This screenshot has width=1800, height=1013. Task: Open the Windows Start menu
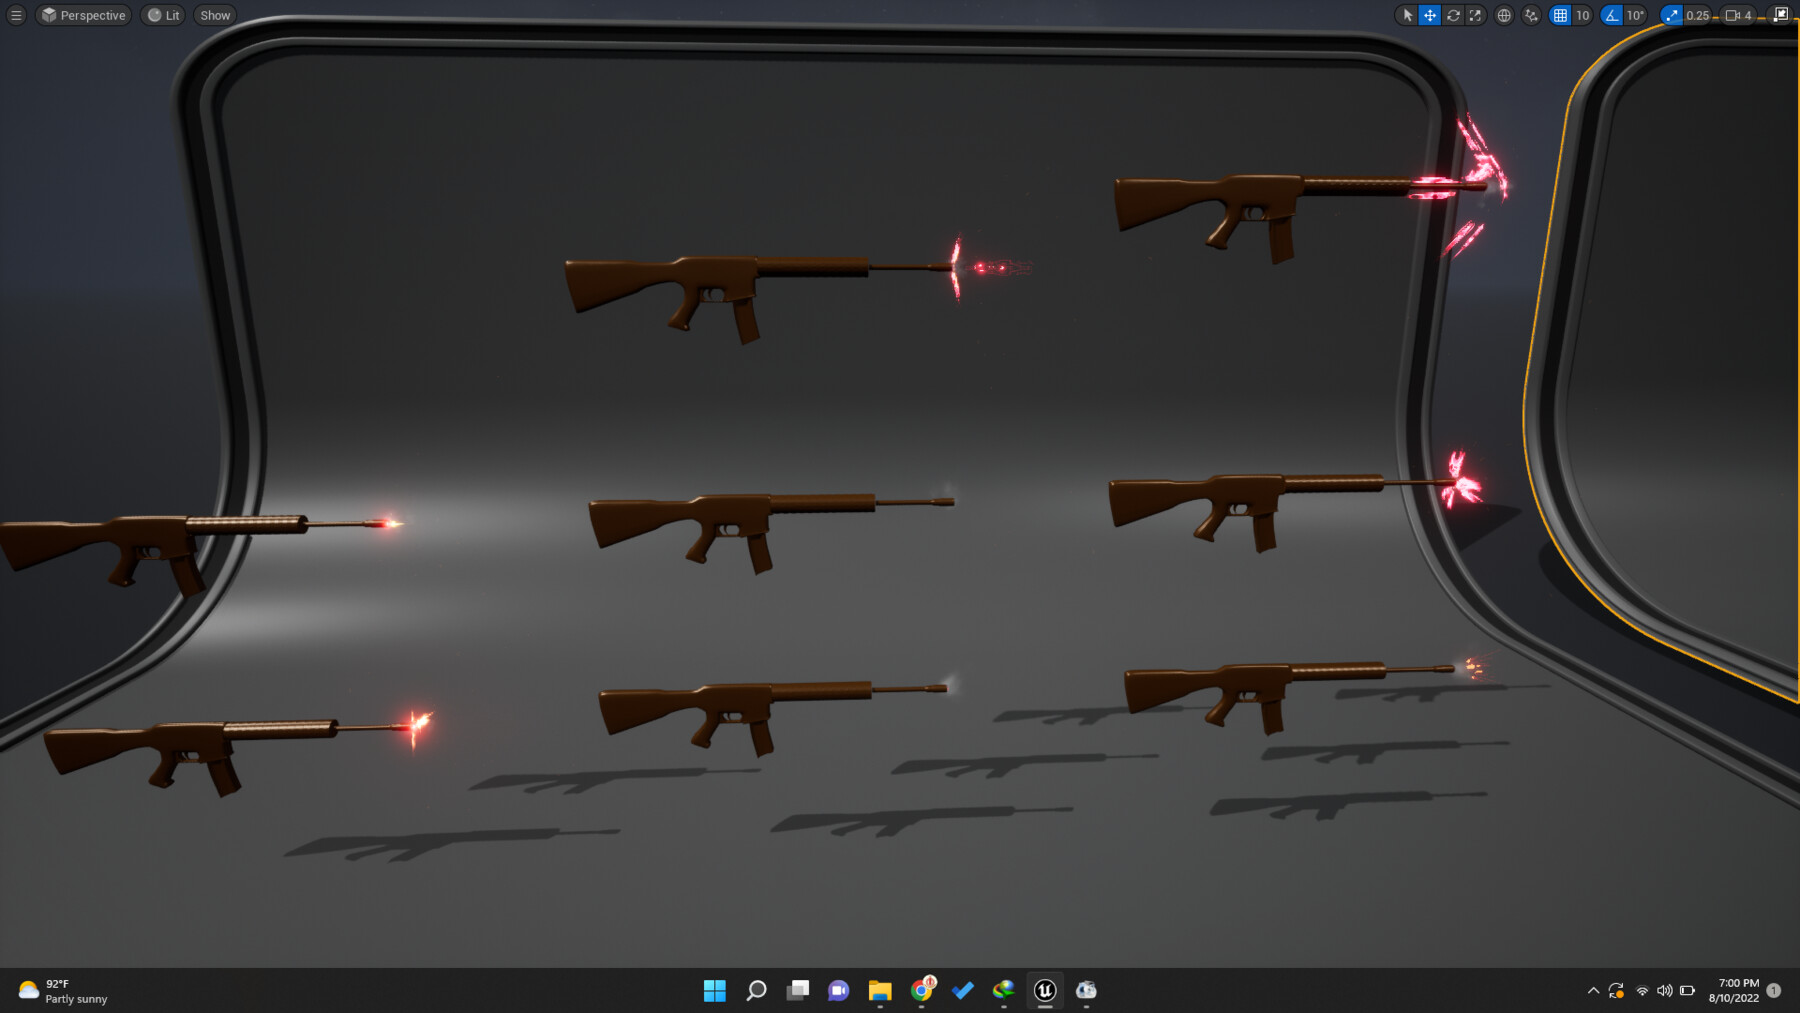(714, 991)
